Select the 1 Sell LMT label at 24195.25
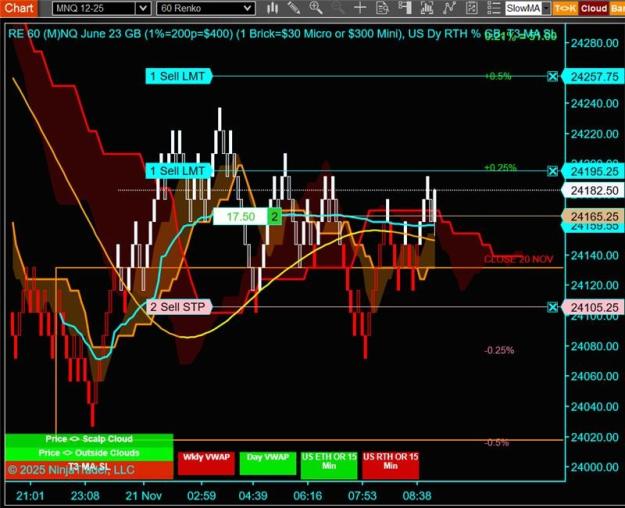The height and width of the screenshot is (508, 625). [178, 171]
